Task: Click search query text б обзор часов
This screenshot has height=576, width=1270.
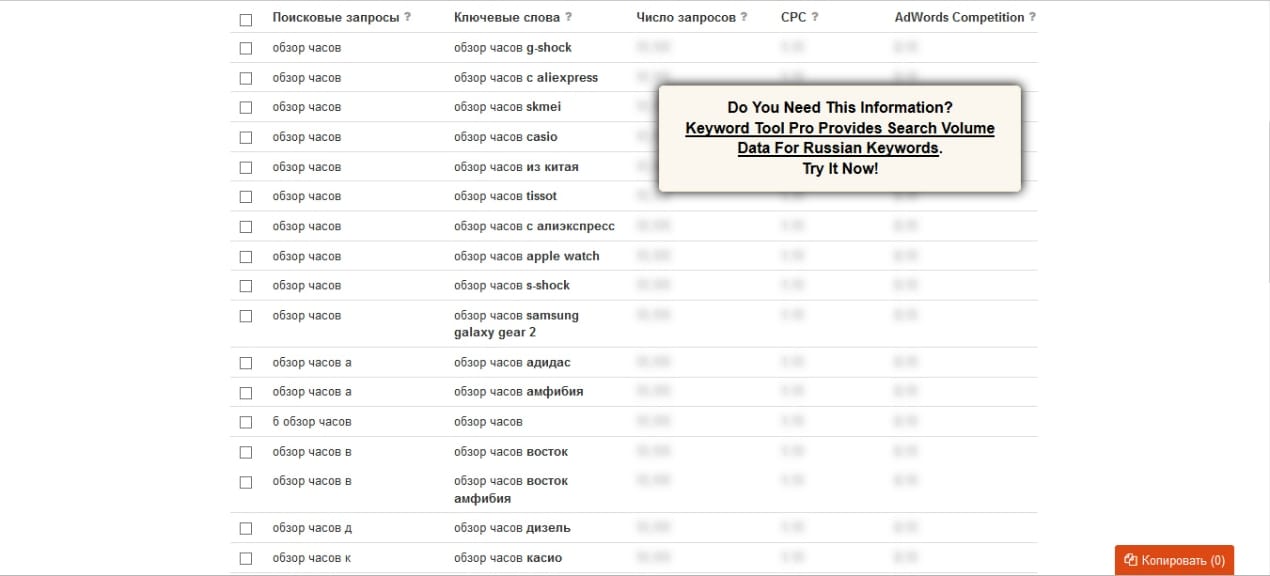Action: [x=312, y=422]
